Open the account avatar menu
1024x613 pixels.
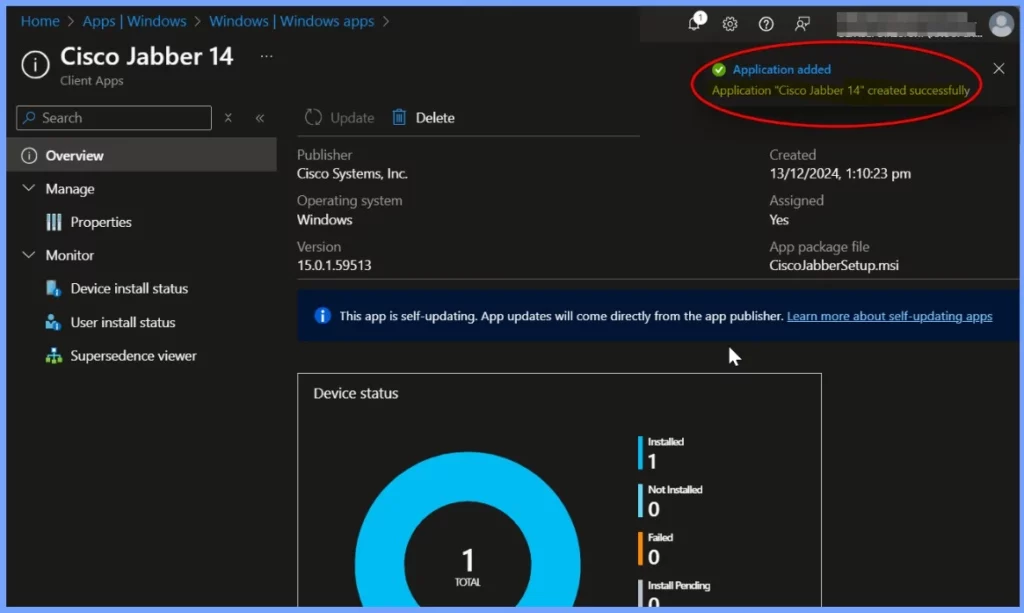[x=1001, y=24]
